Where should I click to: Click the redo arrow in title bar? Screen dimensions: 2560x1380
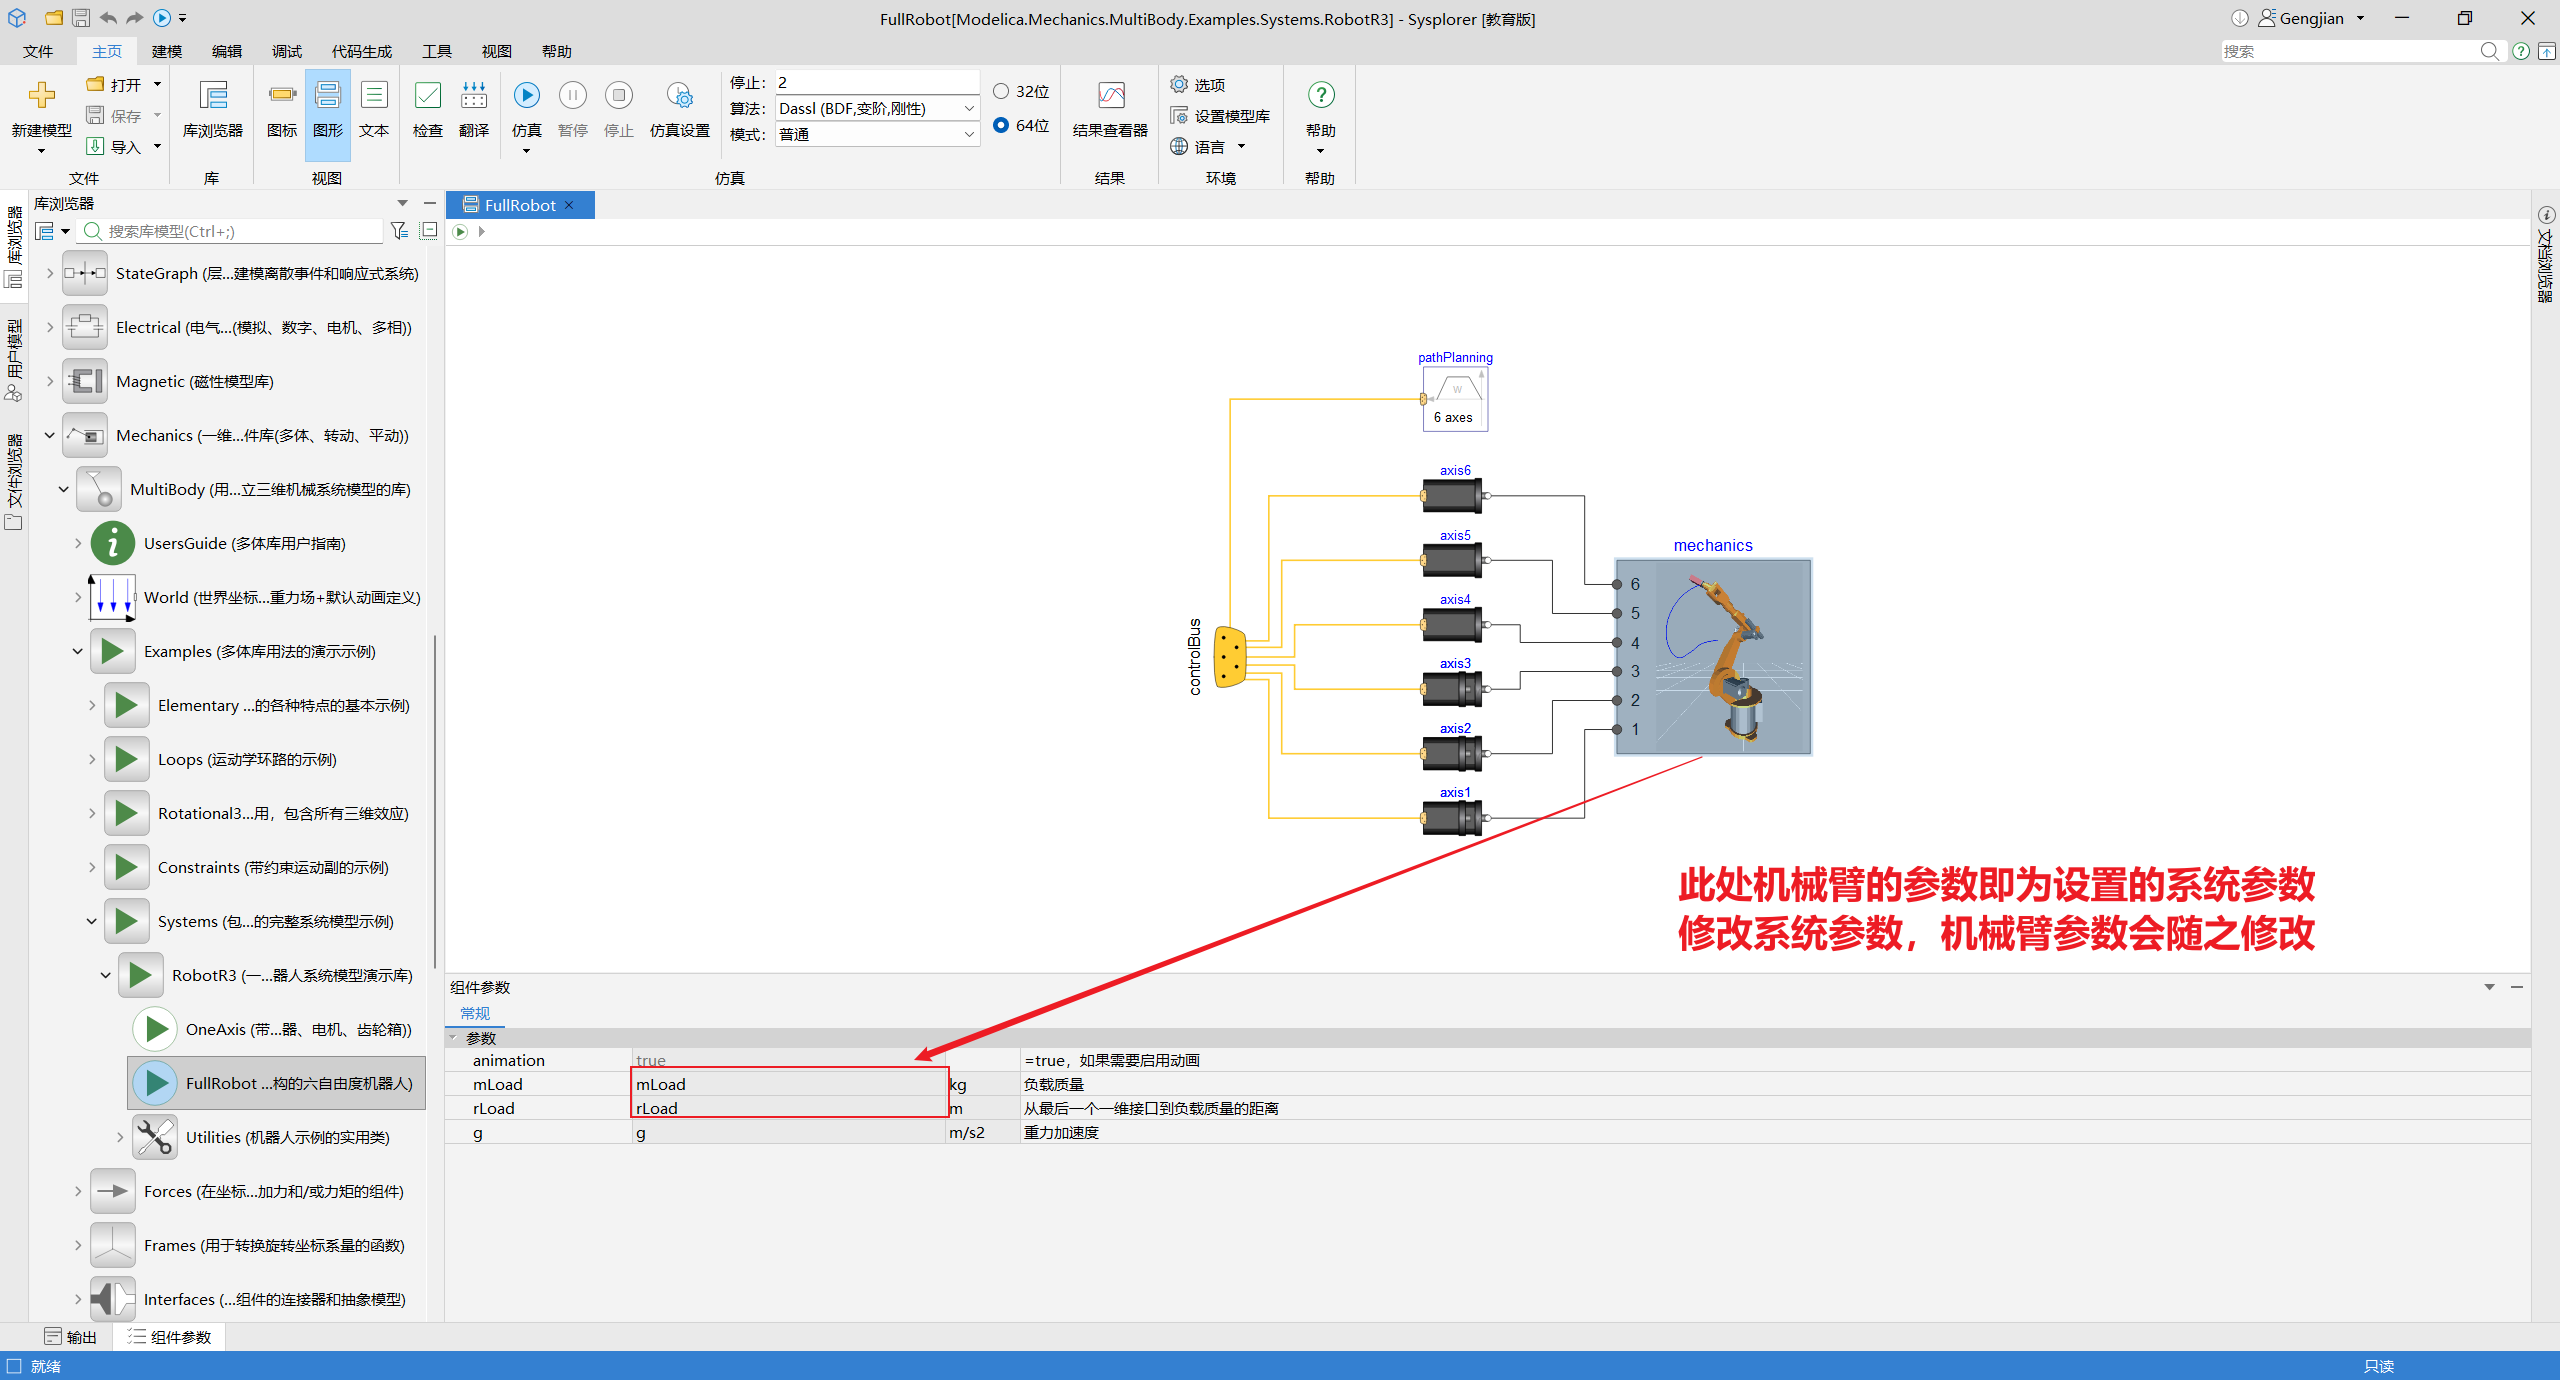click(x=135, y=18)
